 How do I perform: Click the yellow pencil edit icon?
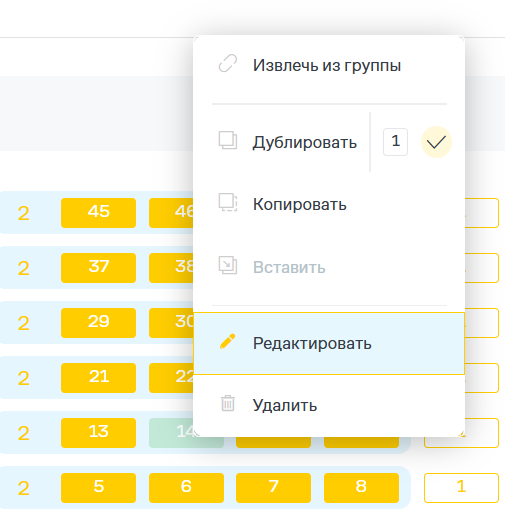228,341
